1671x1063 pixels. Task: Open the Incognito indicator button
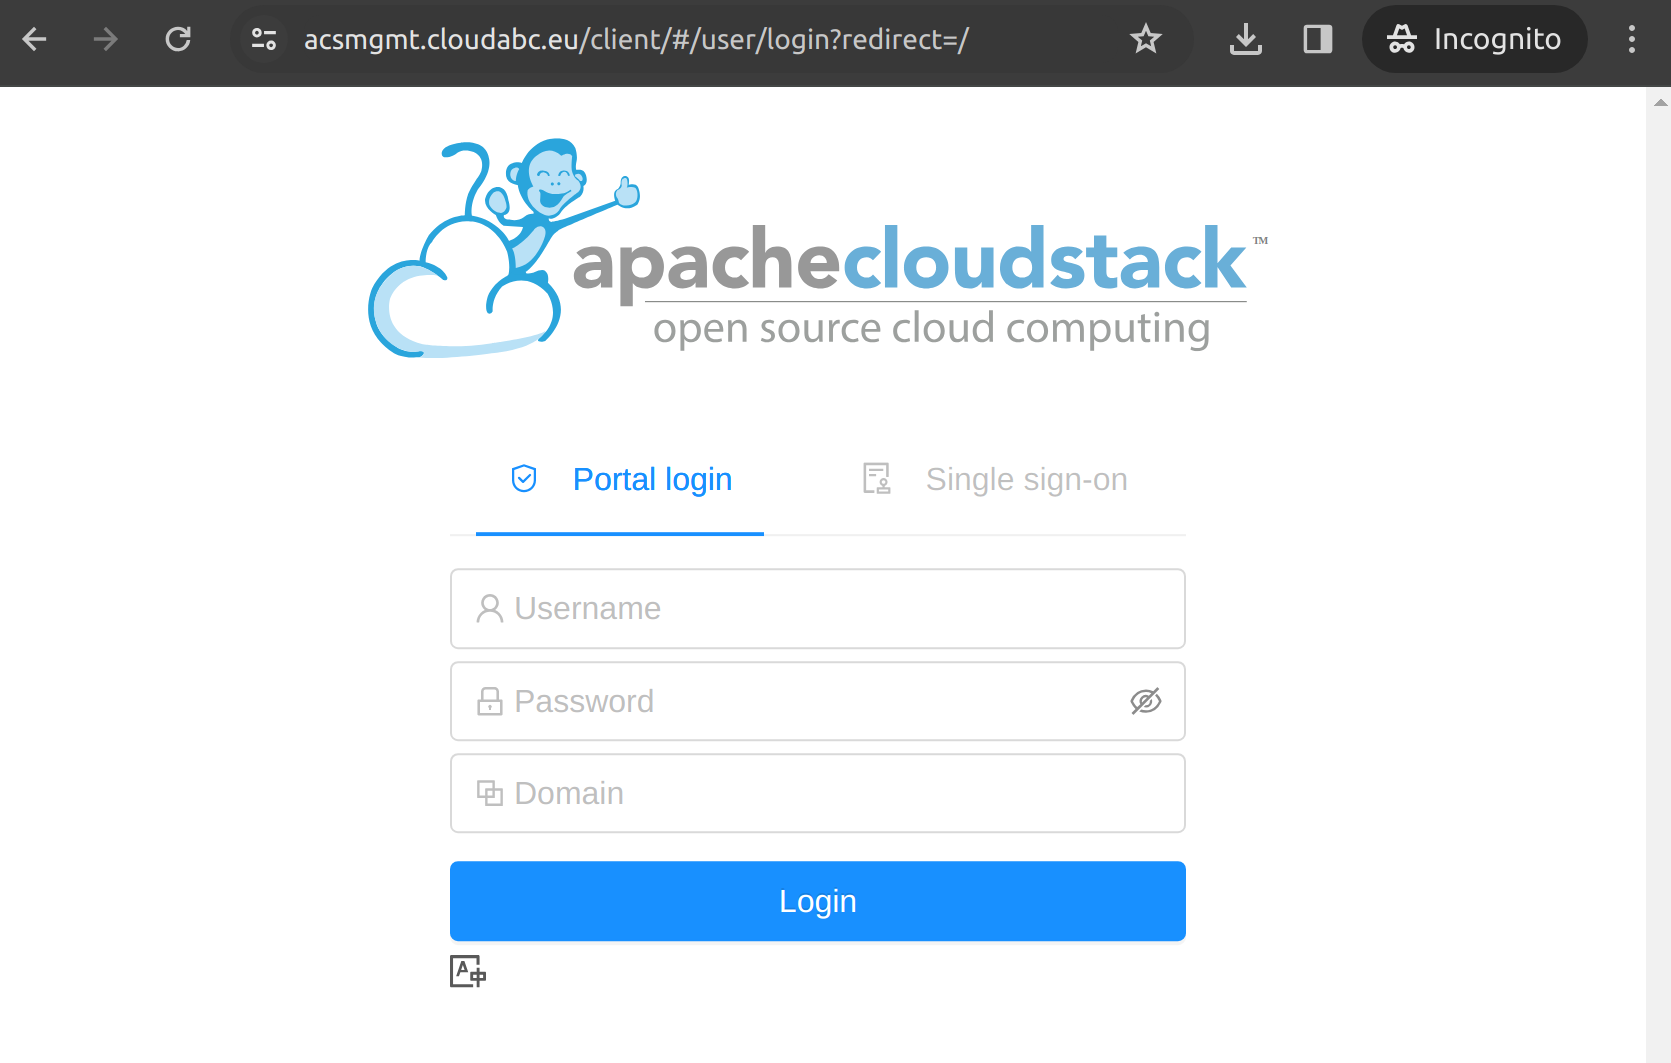coord(1474,39)
